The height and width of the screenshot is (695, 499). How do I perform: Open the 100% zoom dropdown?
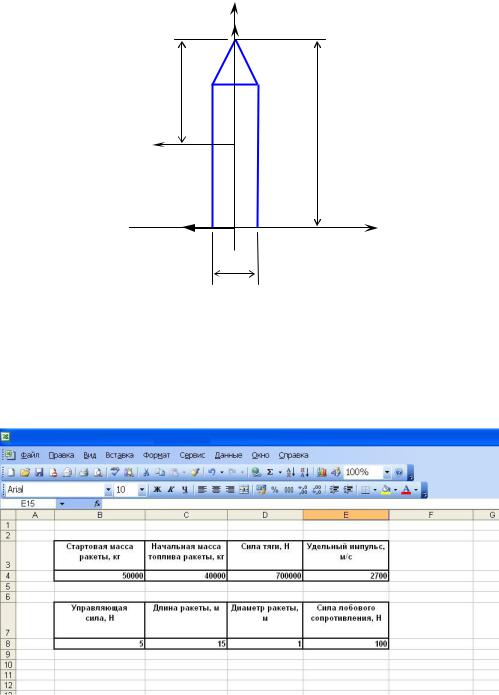(387, 472)
